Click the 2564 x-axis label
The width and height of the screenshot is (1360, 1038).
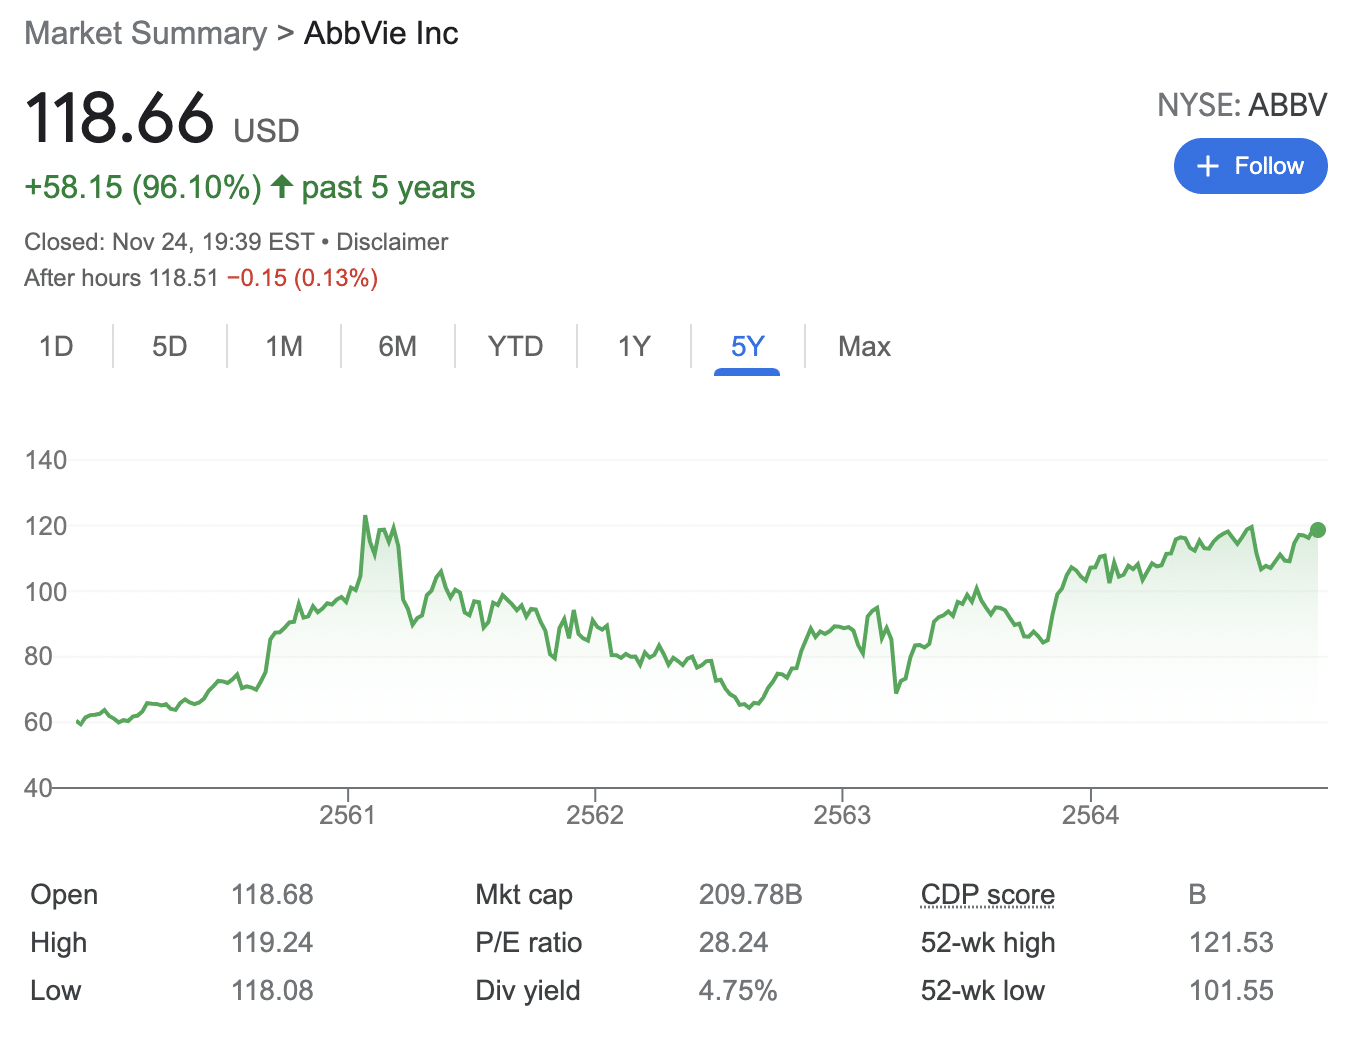pos(1090,815)
